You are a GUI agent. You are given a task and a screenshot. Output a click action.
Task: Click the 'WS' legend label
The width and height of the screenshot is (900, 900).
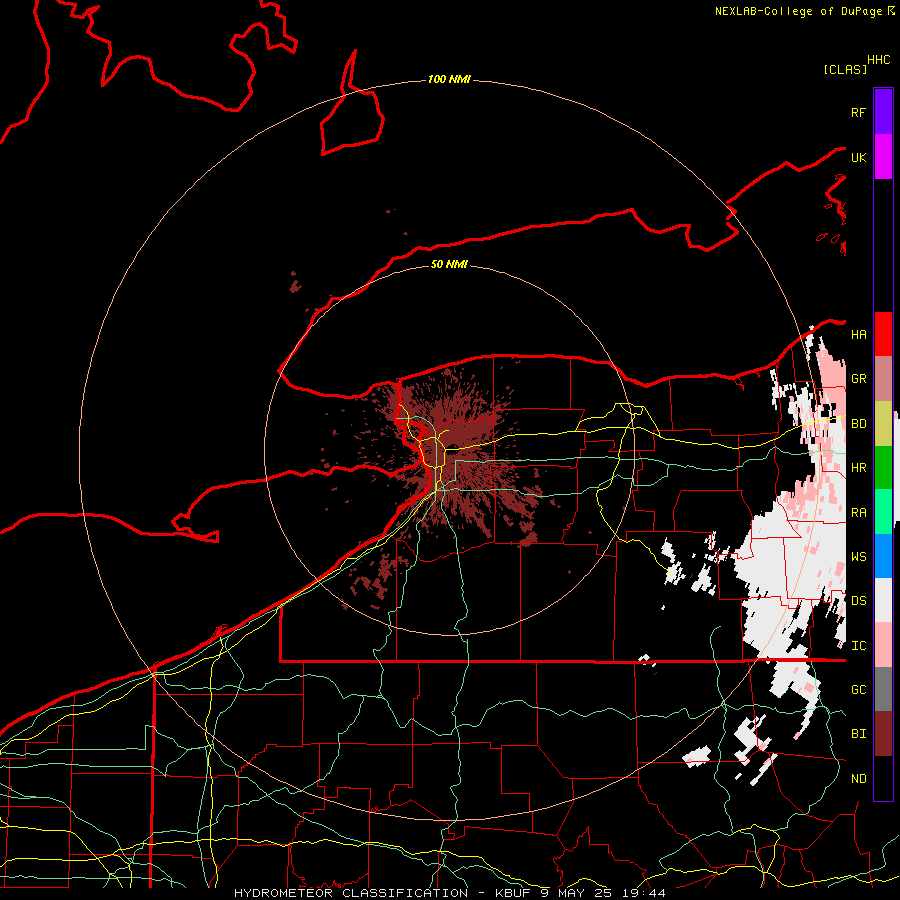tap(859, 557)
